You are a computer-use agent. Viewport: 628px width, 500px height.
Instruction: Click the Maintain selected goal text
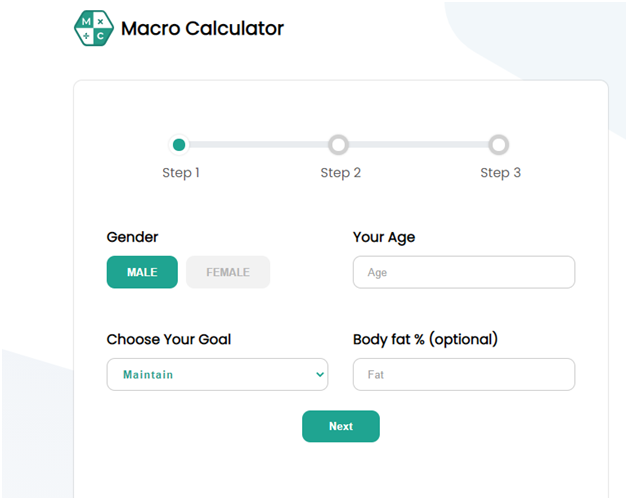[148, 375]
